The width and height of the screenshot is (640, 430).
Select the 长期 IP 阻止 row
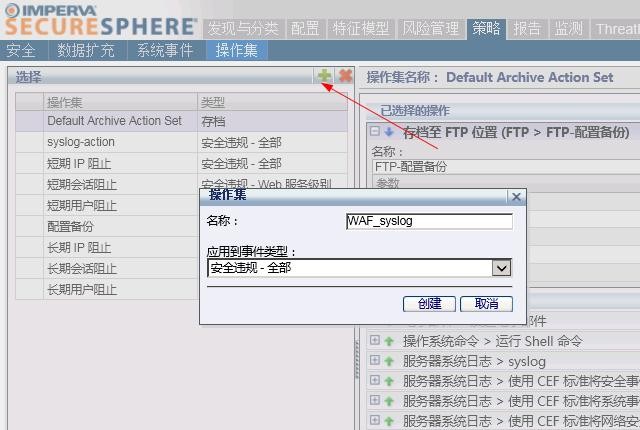107,247
